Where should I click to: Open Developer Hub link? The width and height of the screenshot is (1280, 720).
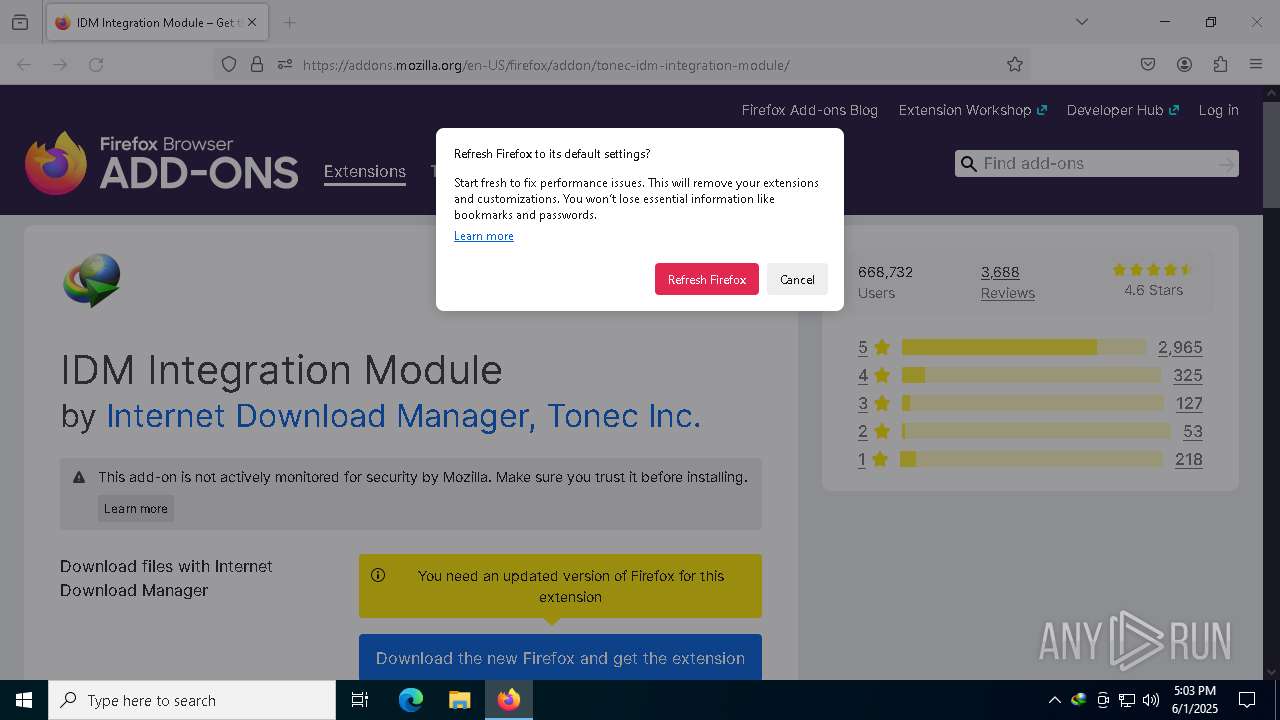(1123, 110)
